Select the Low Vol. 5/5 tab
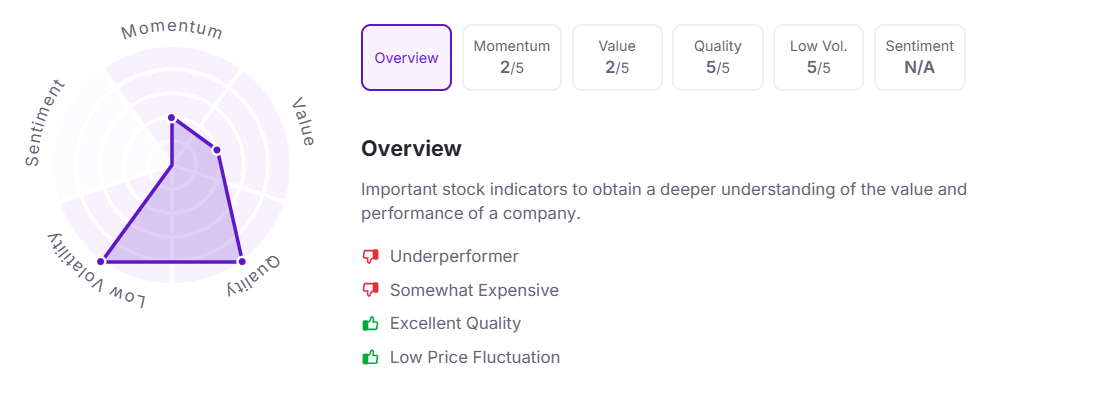The image size is (1097, 404). [819, 57]
